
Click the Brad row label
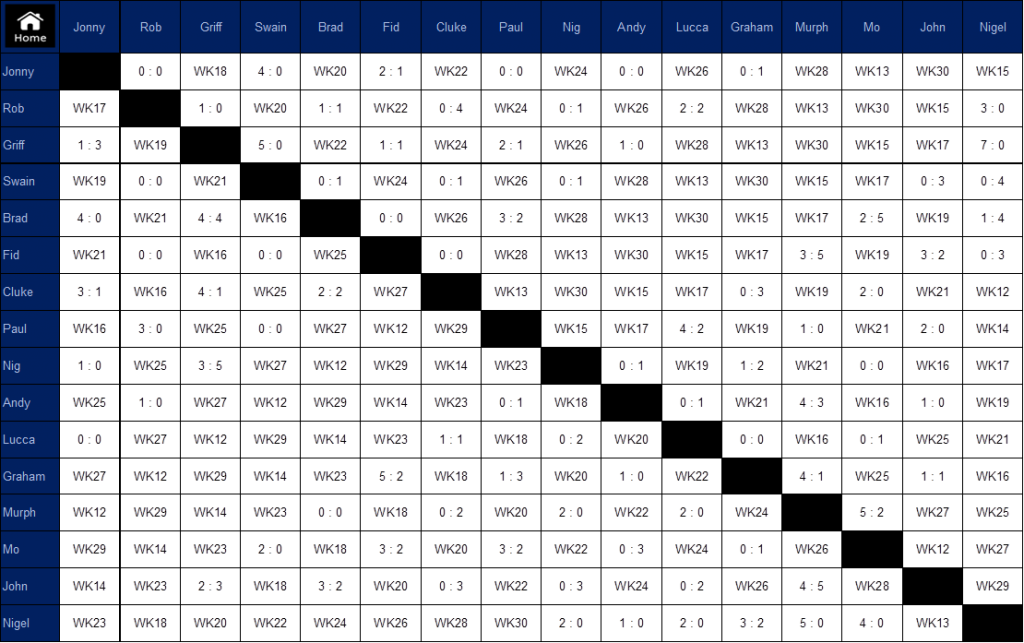tap(30, 218)
